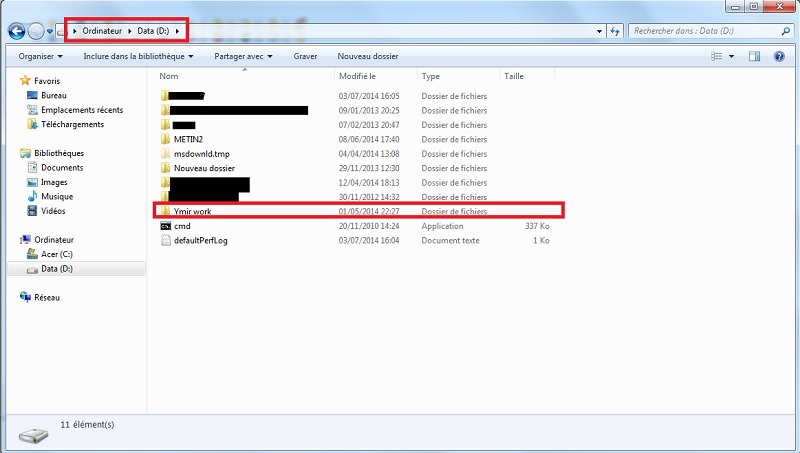Create a Nouveau dossier
Screen dimensions: 800x453
pos(368,56)
